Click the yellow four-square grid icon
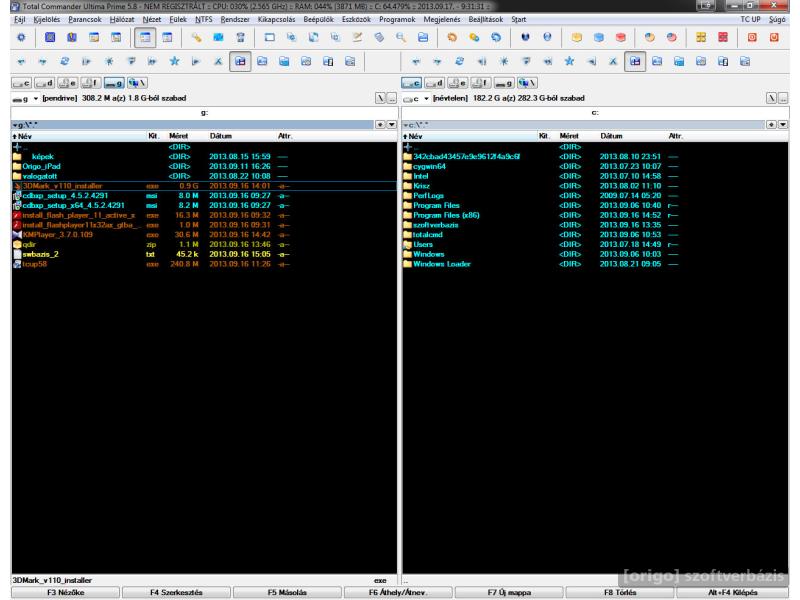 pos(701,37)
